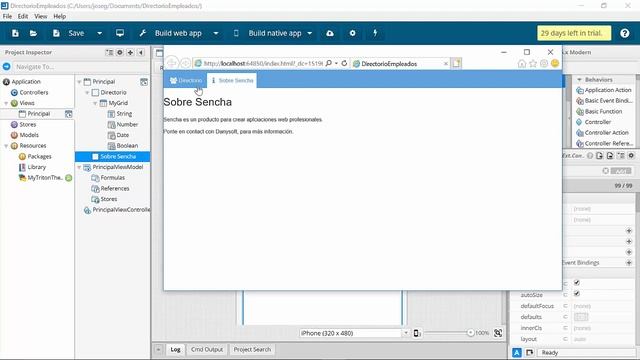Switch to the Project Search tab
The width and height of the screenshot is (640, 360).
point(252,349)
